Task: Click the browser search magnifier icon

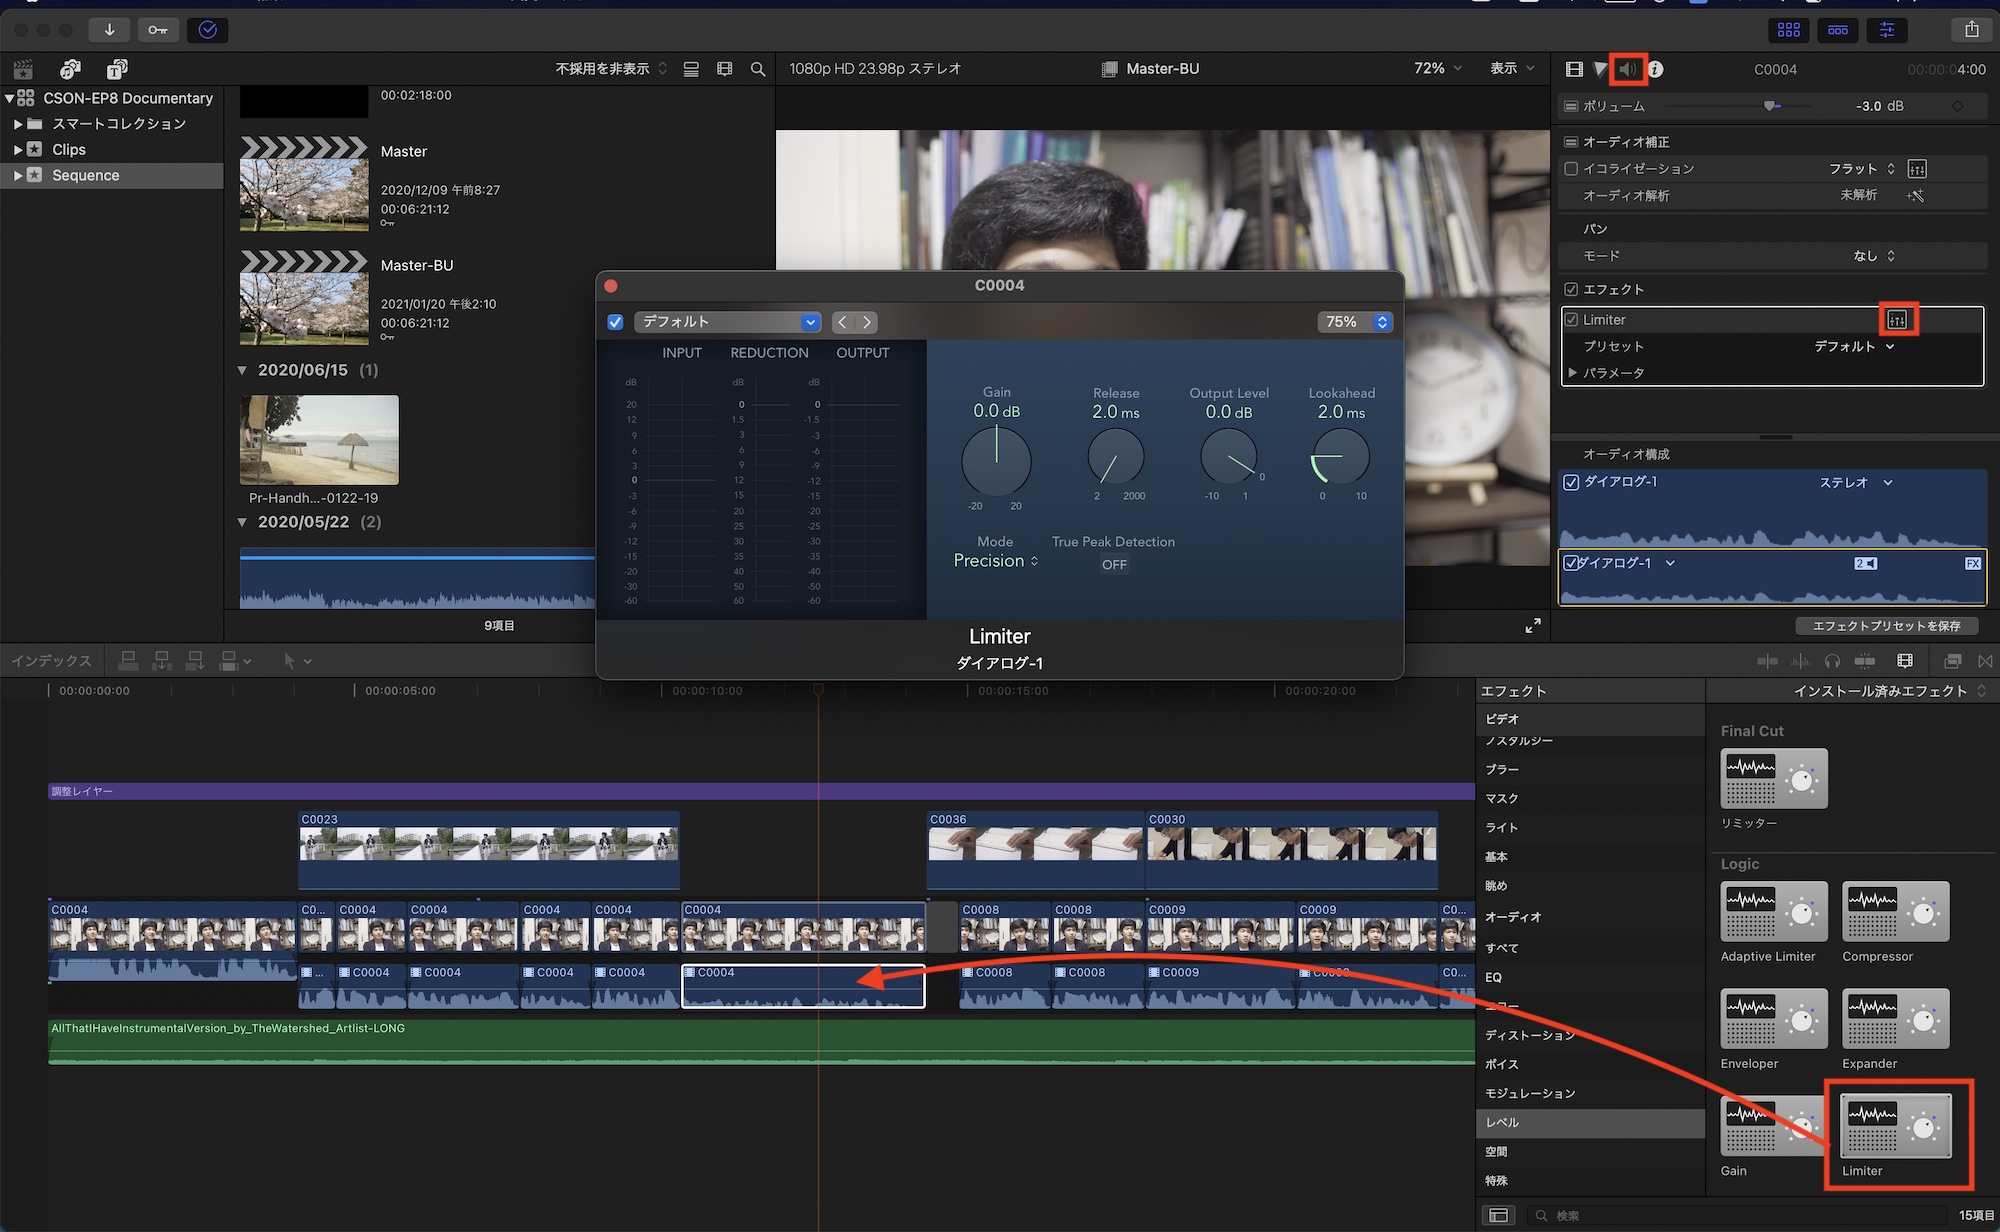Action: tap(758, 69)
